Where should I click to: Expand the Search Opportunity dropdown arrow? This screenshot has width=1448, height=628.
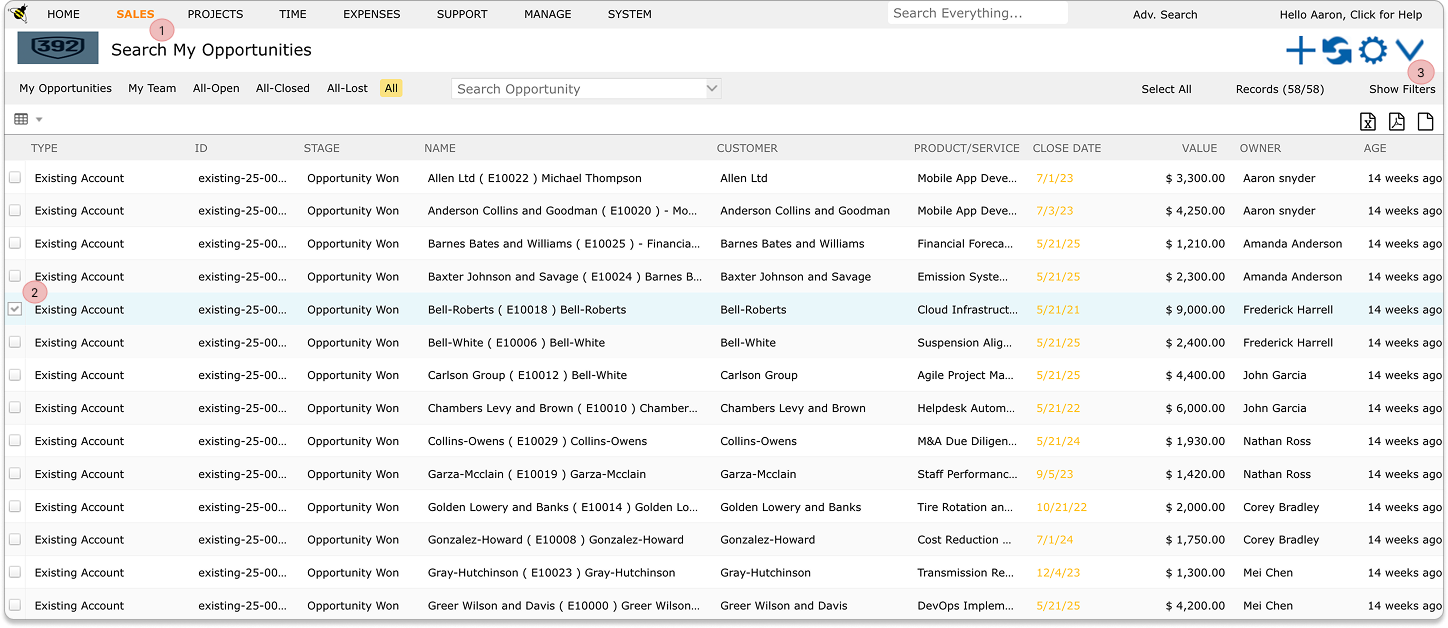712,88
